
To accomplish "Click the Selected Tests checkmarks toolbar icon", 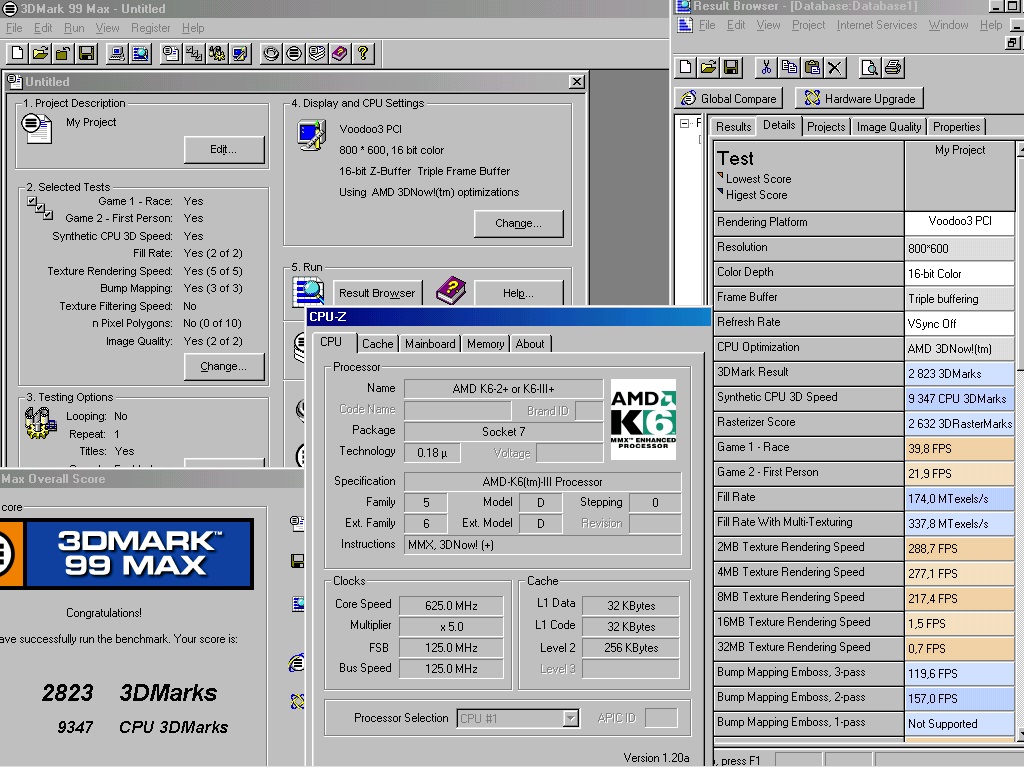I will click(x=194, y=54).
